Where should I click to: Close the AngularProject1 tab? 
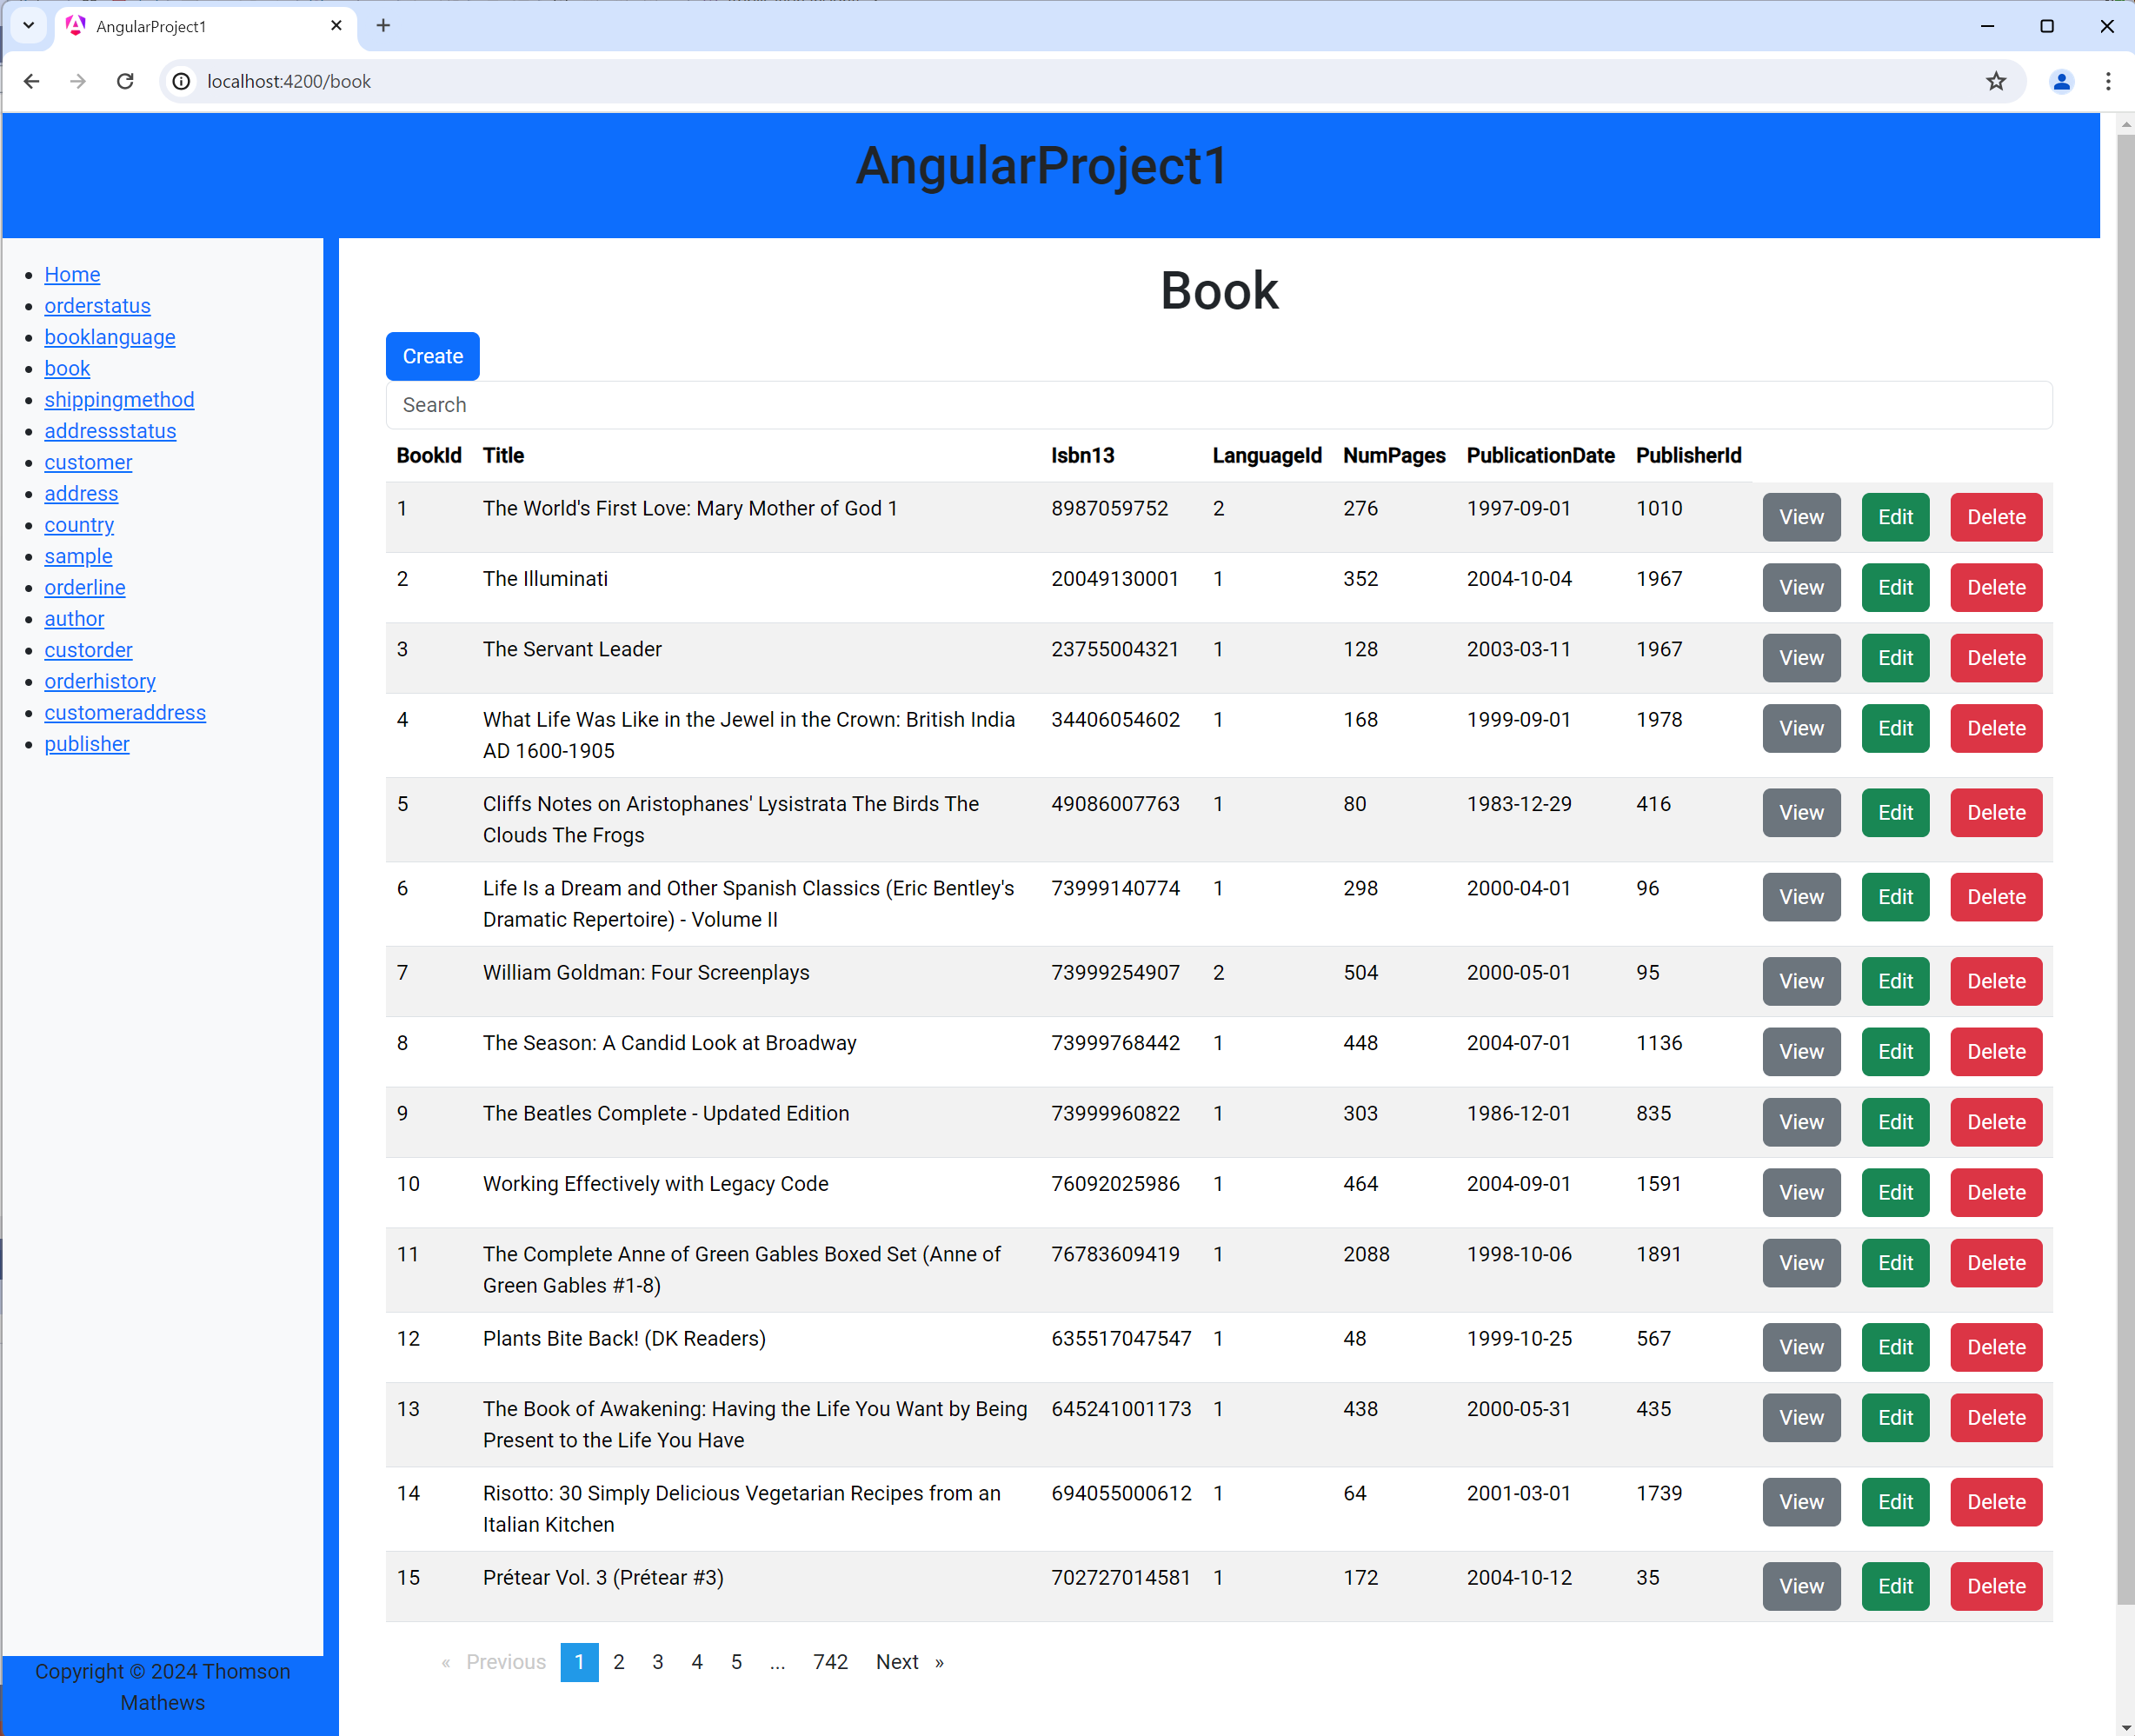point(336,26)
